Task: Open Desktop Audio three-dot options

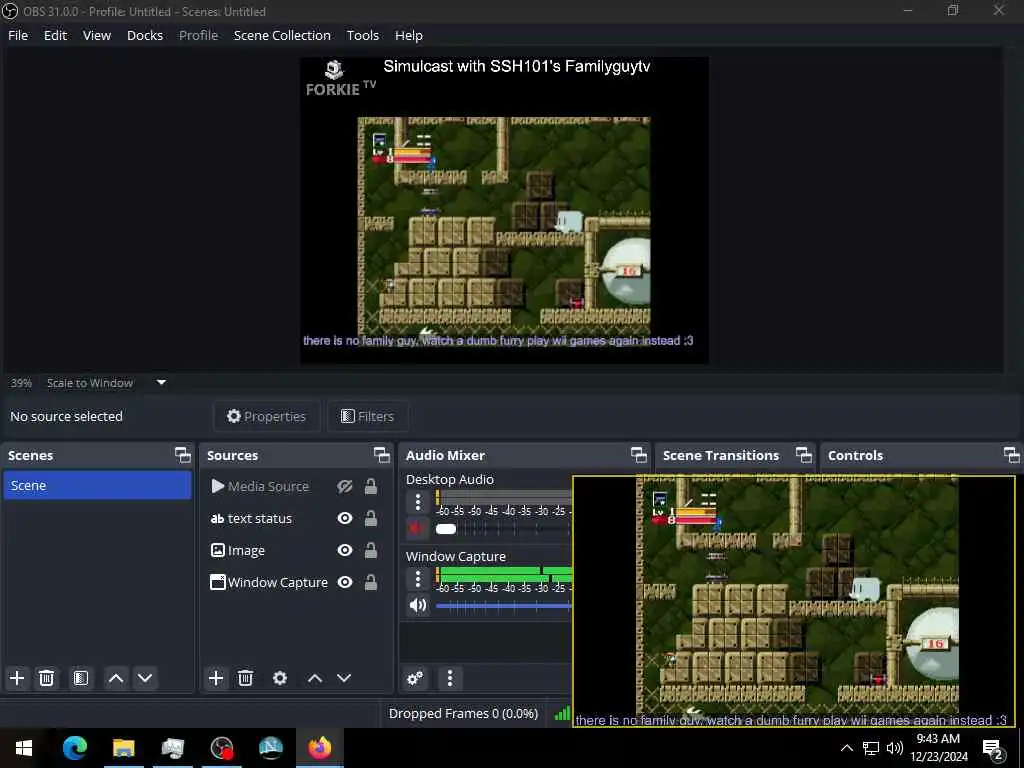Action: [418, 502]
